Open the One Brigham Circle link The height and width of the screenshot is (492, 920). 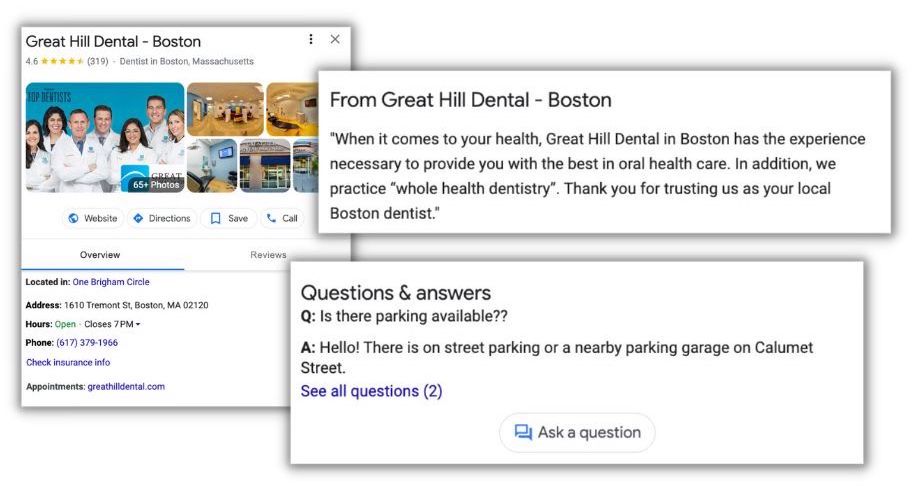tap(111, 281)
